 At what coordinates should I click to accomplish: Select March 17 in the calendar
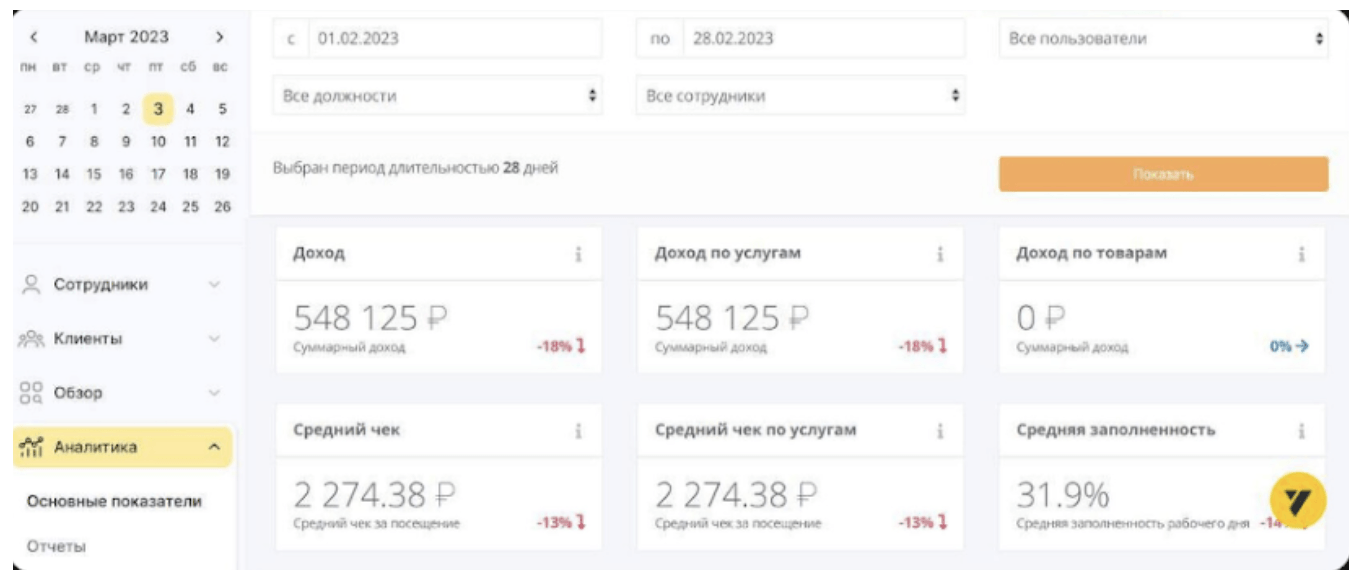coord(158,174)
